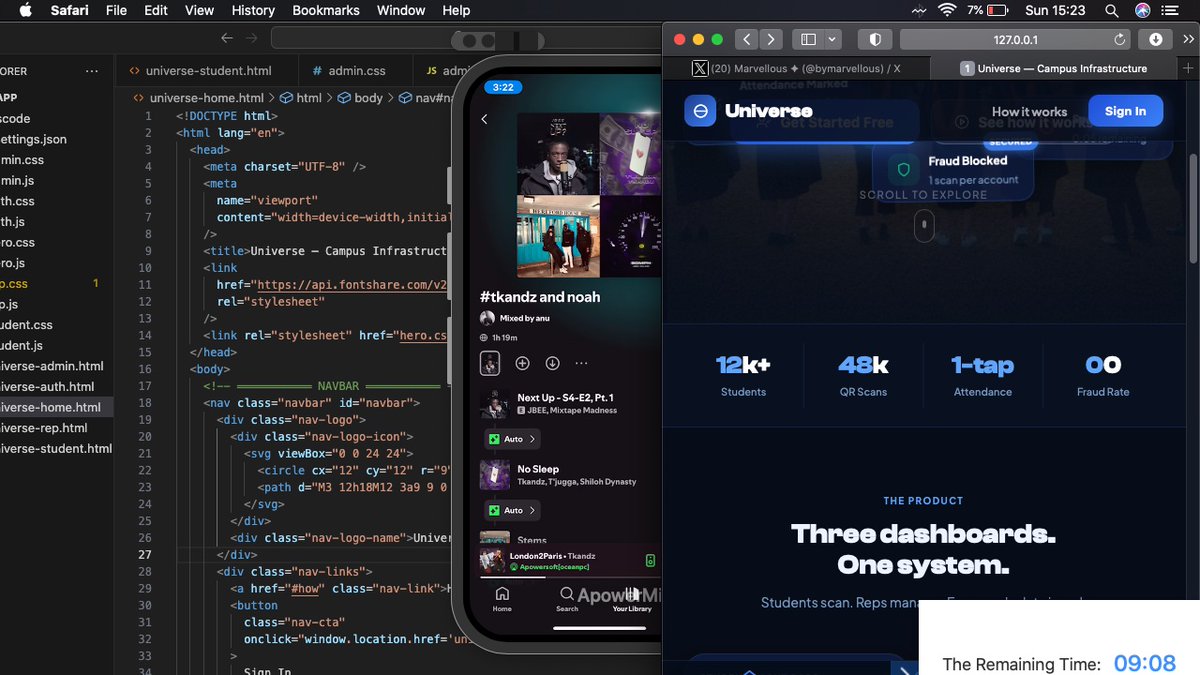
Task: Click the scroll-to-explore mouse indicator
Action: (x=924, y=227)
